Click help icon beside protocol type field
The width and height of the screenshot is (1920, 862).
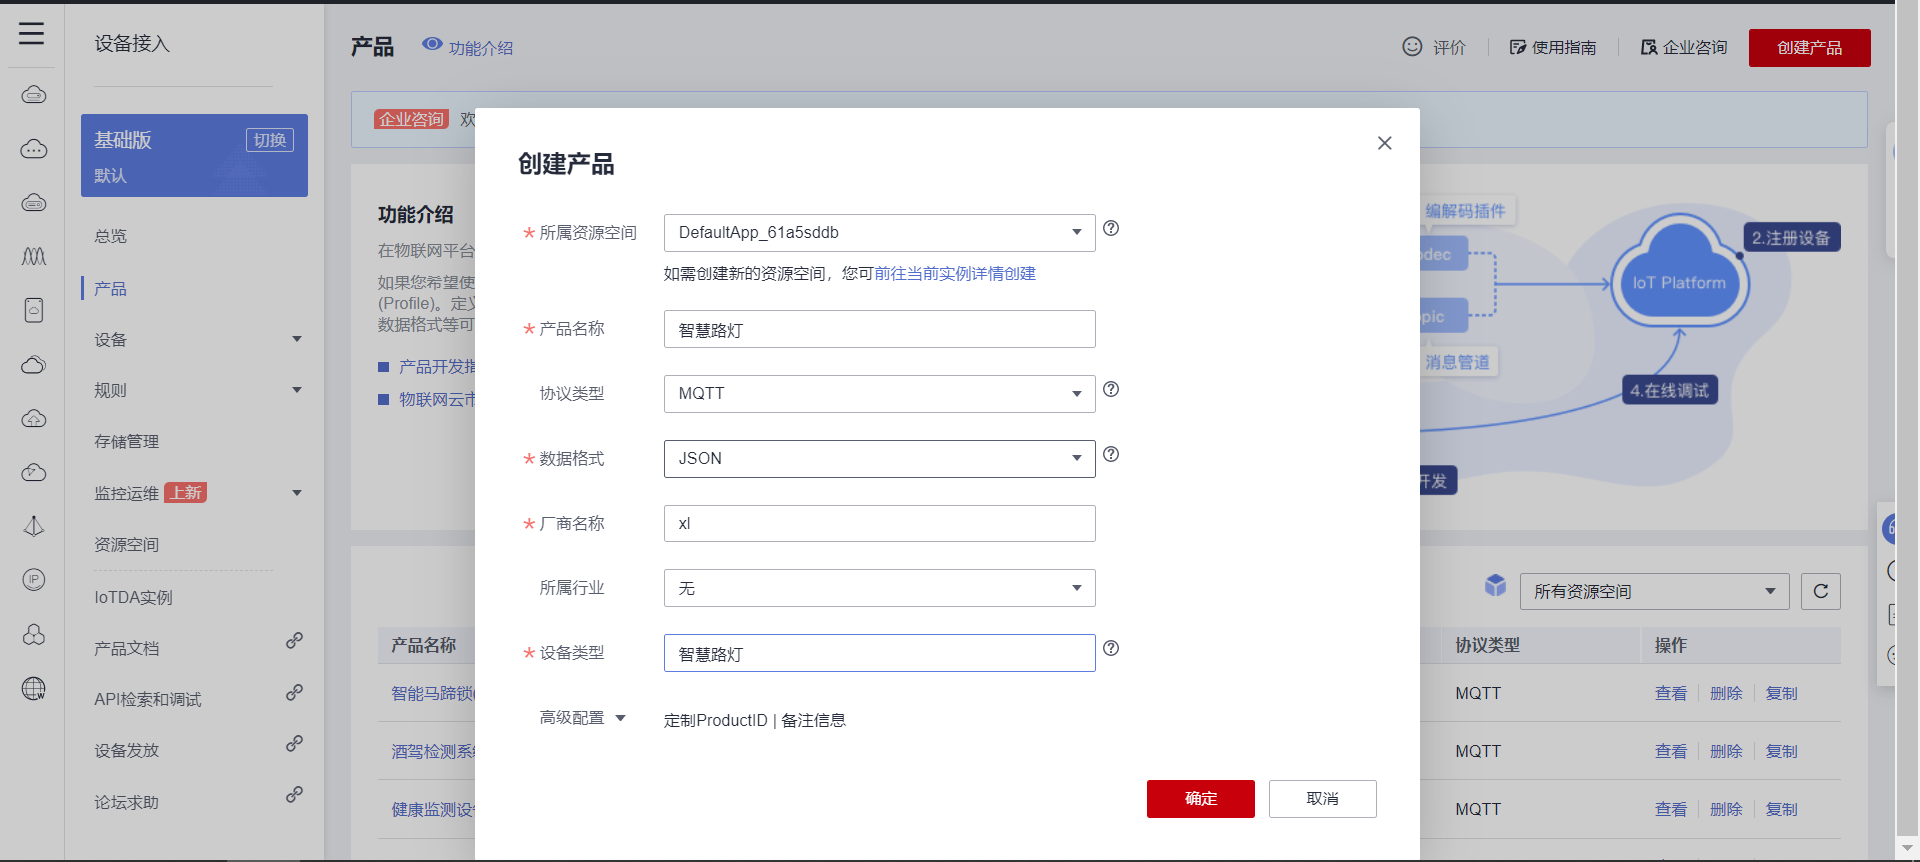1111,390
